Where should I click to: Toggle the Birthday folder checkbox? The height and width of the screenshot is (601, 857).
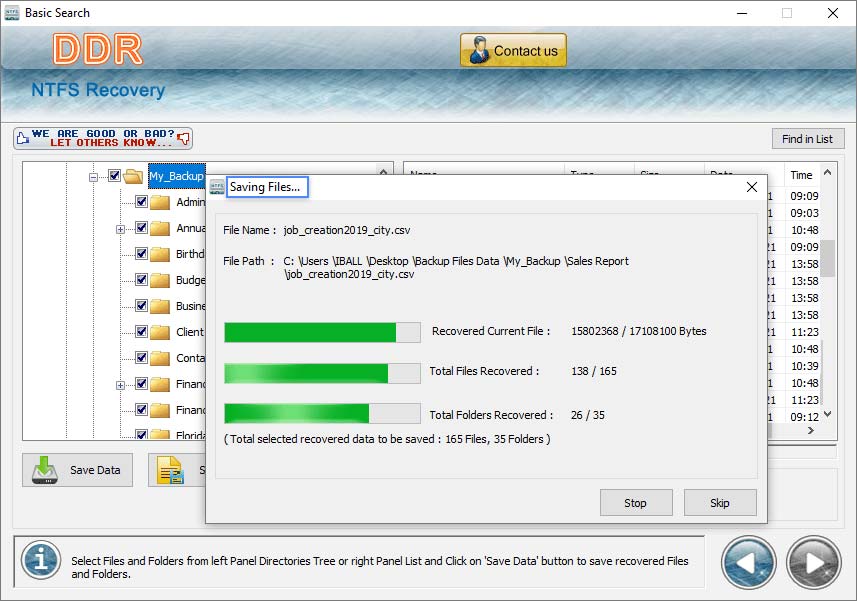(142, 254)
